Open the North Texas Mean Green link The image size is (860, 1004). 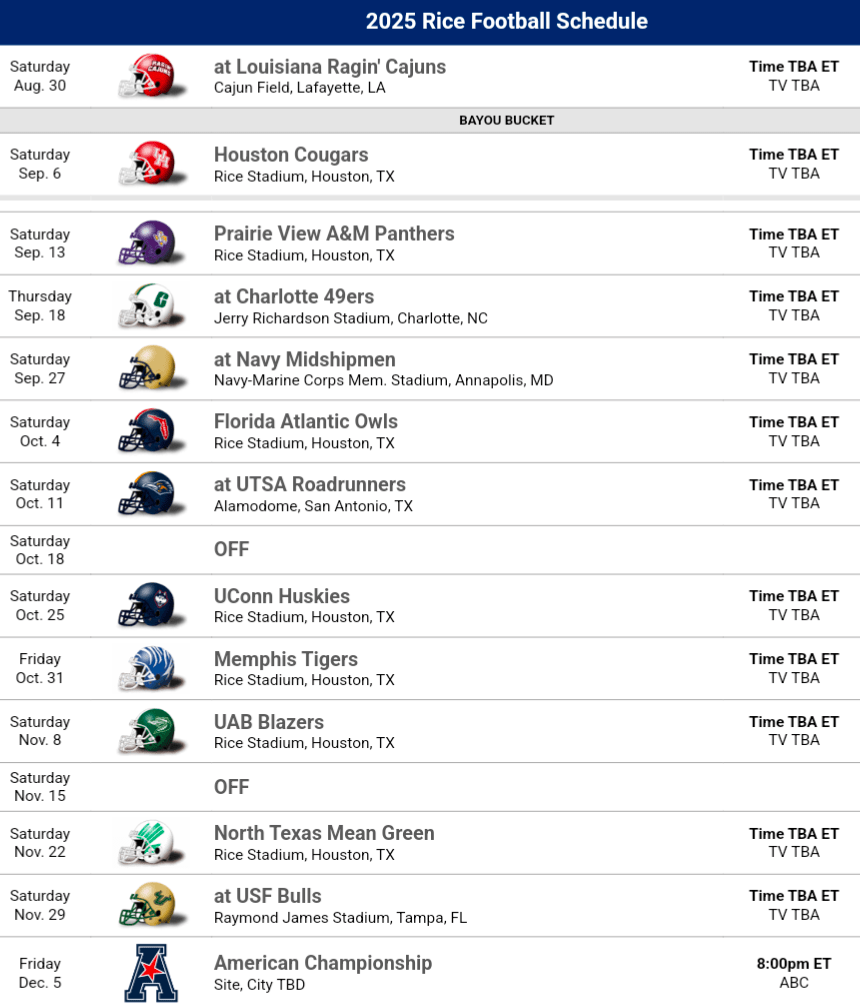(324, 833)
